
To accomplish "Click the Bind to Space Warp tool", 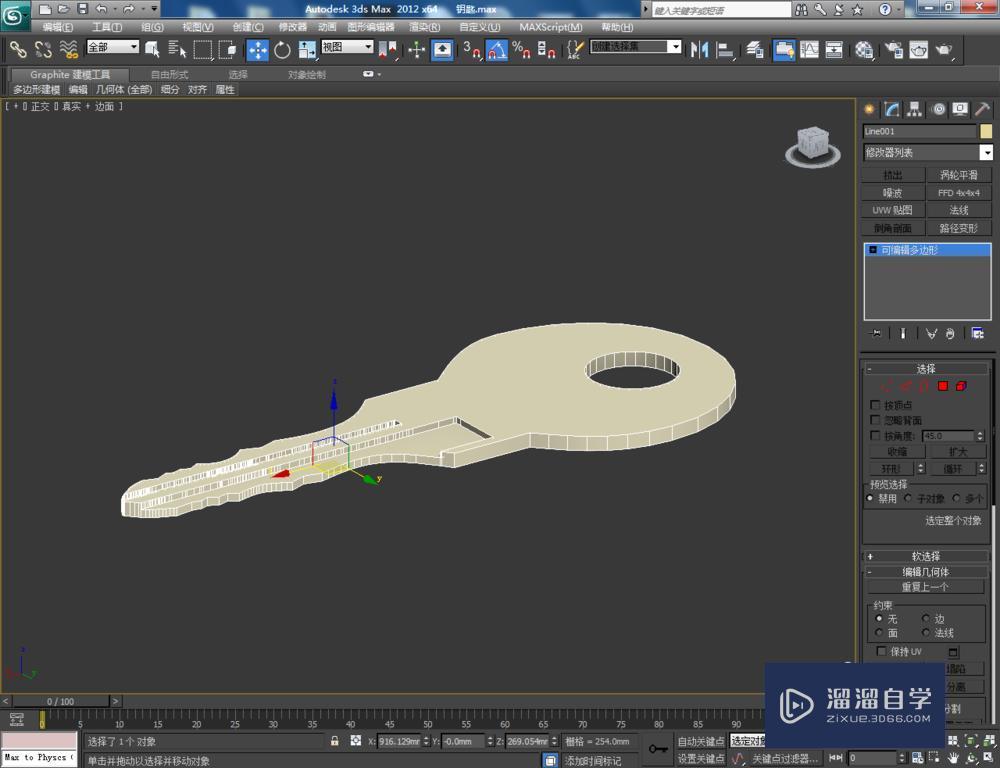I will pos(68,49).
